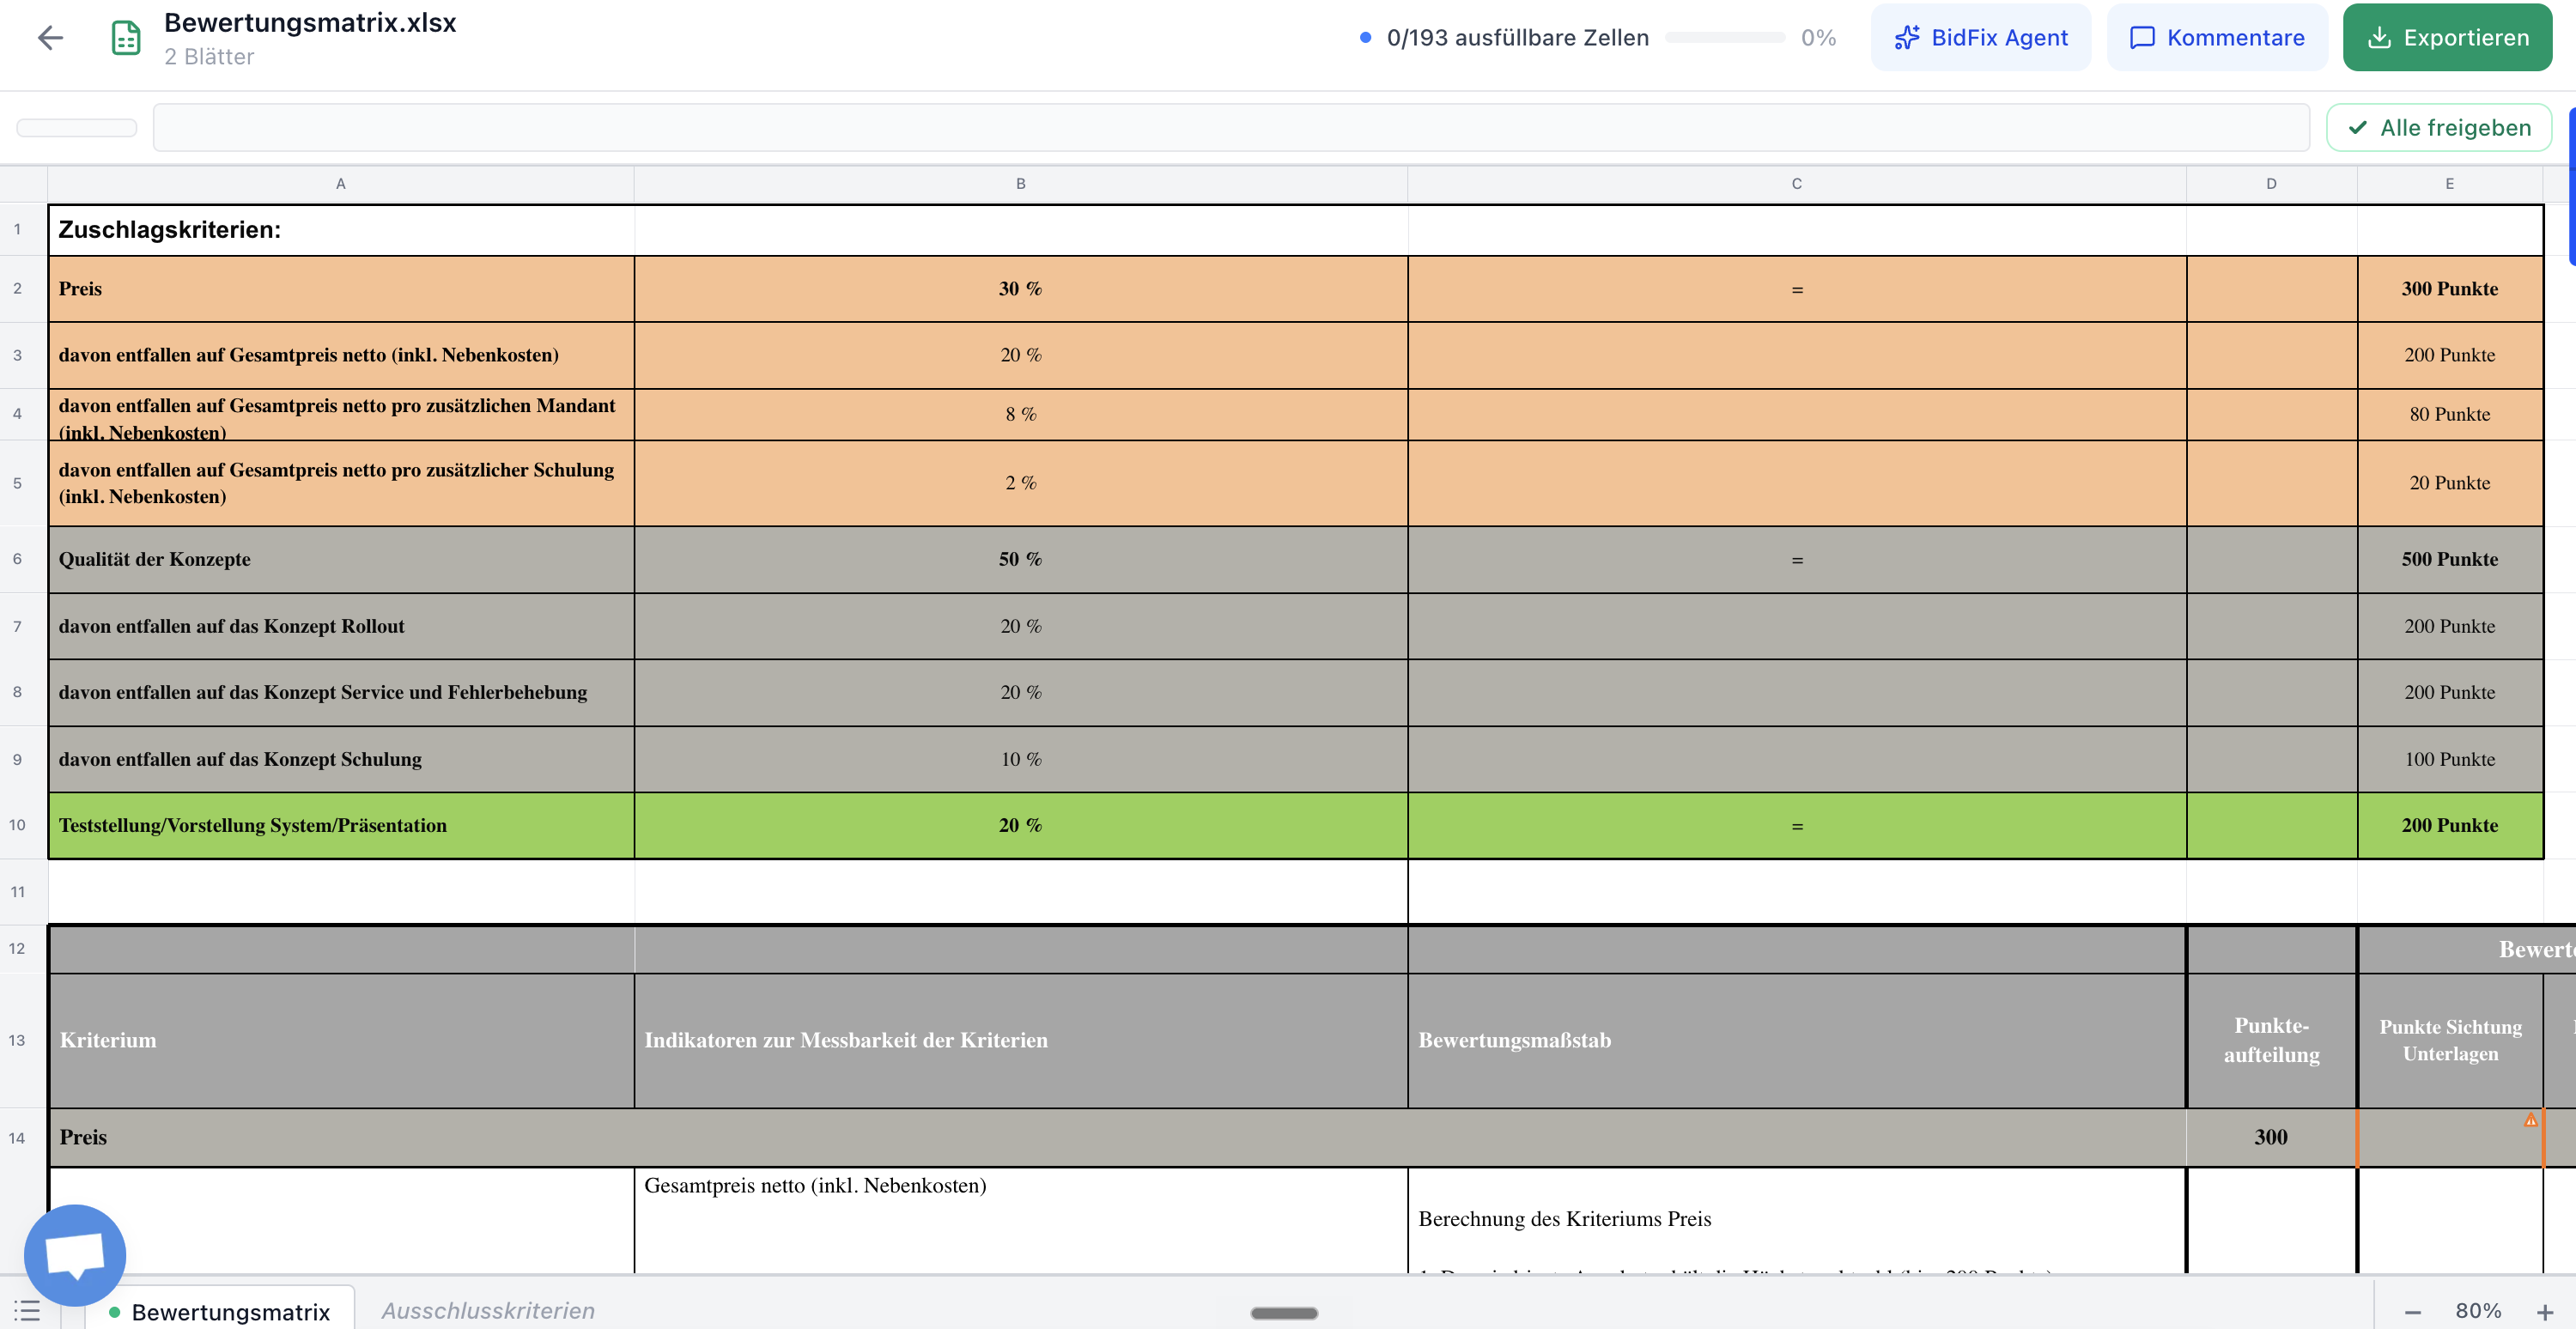Click the '80 Punkte' cell
Viewport: 2576px width, 1329px height.
pyautogui.click(x=2450, y=414)
